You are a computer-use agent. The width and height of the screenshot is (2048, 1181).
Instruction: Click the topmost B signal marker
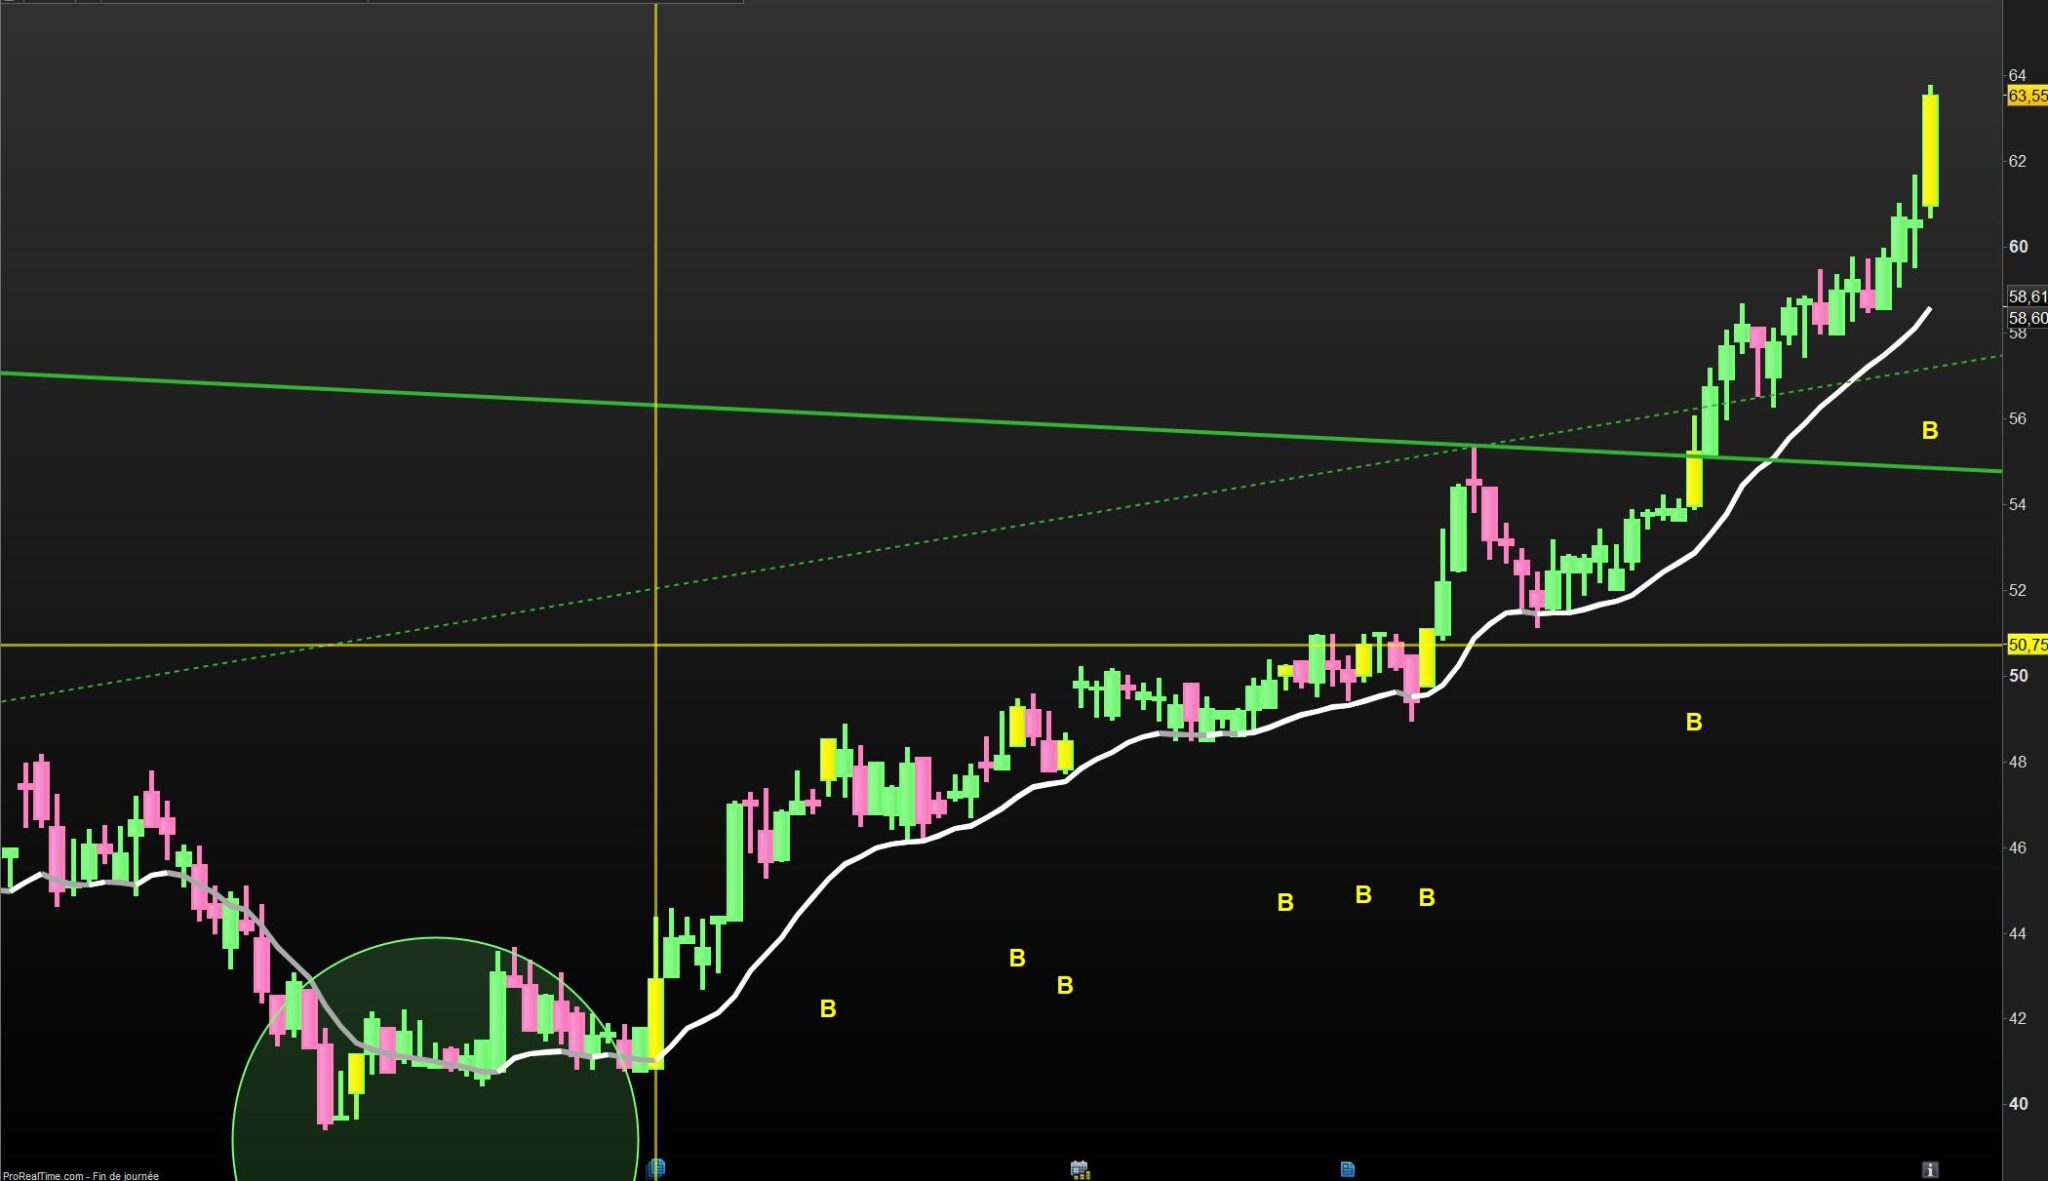[x=1930, y=431]
